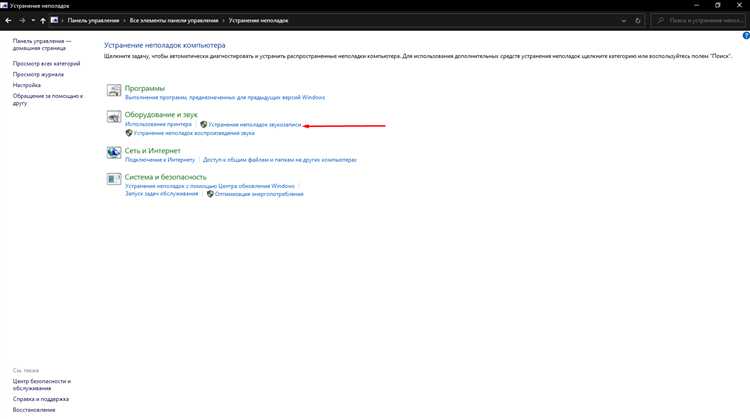Open 'Использование принтера' link
750x419 pixels.
tap(158, 124)
